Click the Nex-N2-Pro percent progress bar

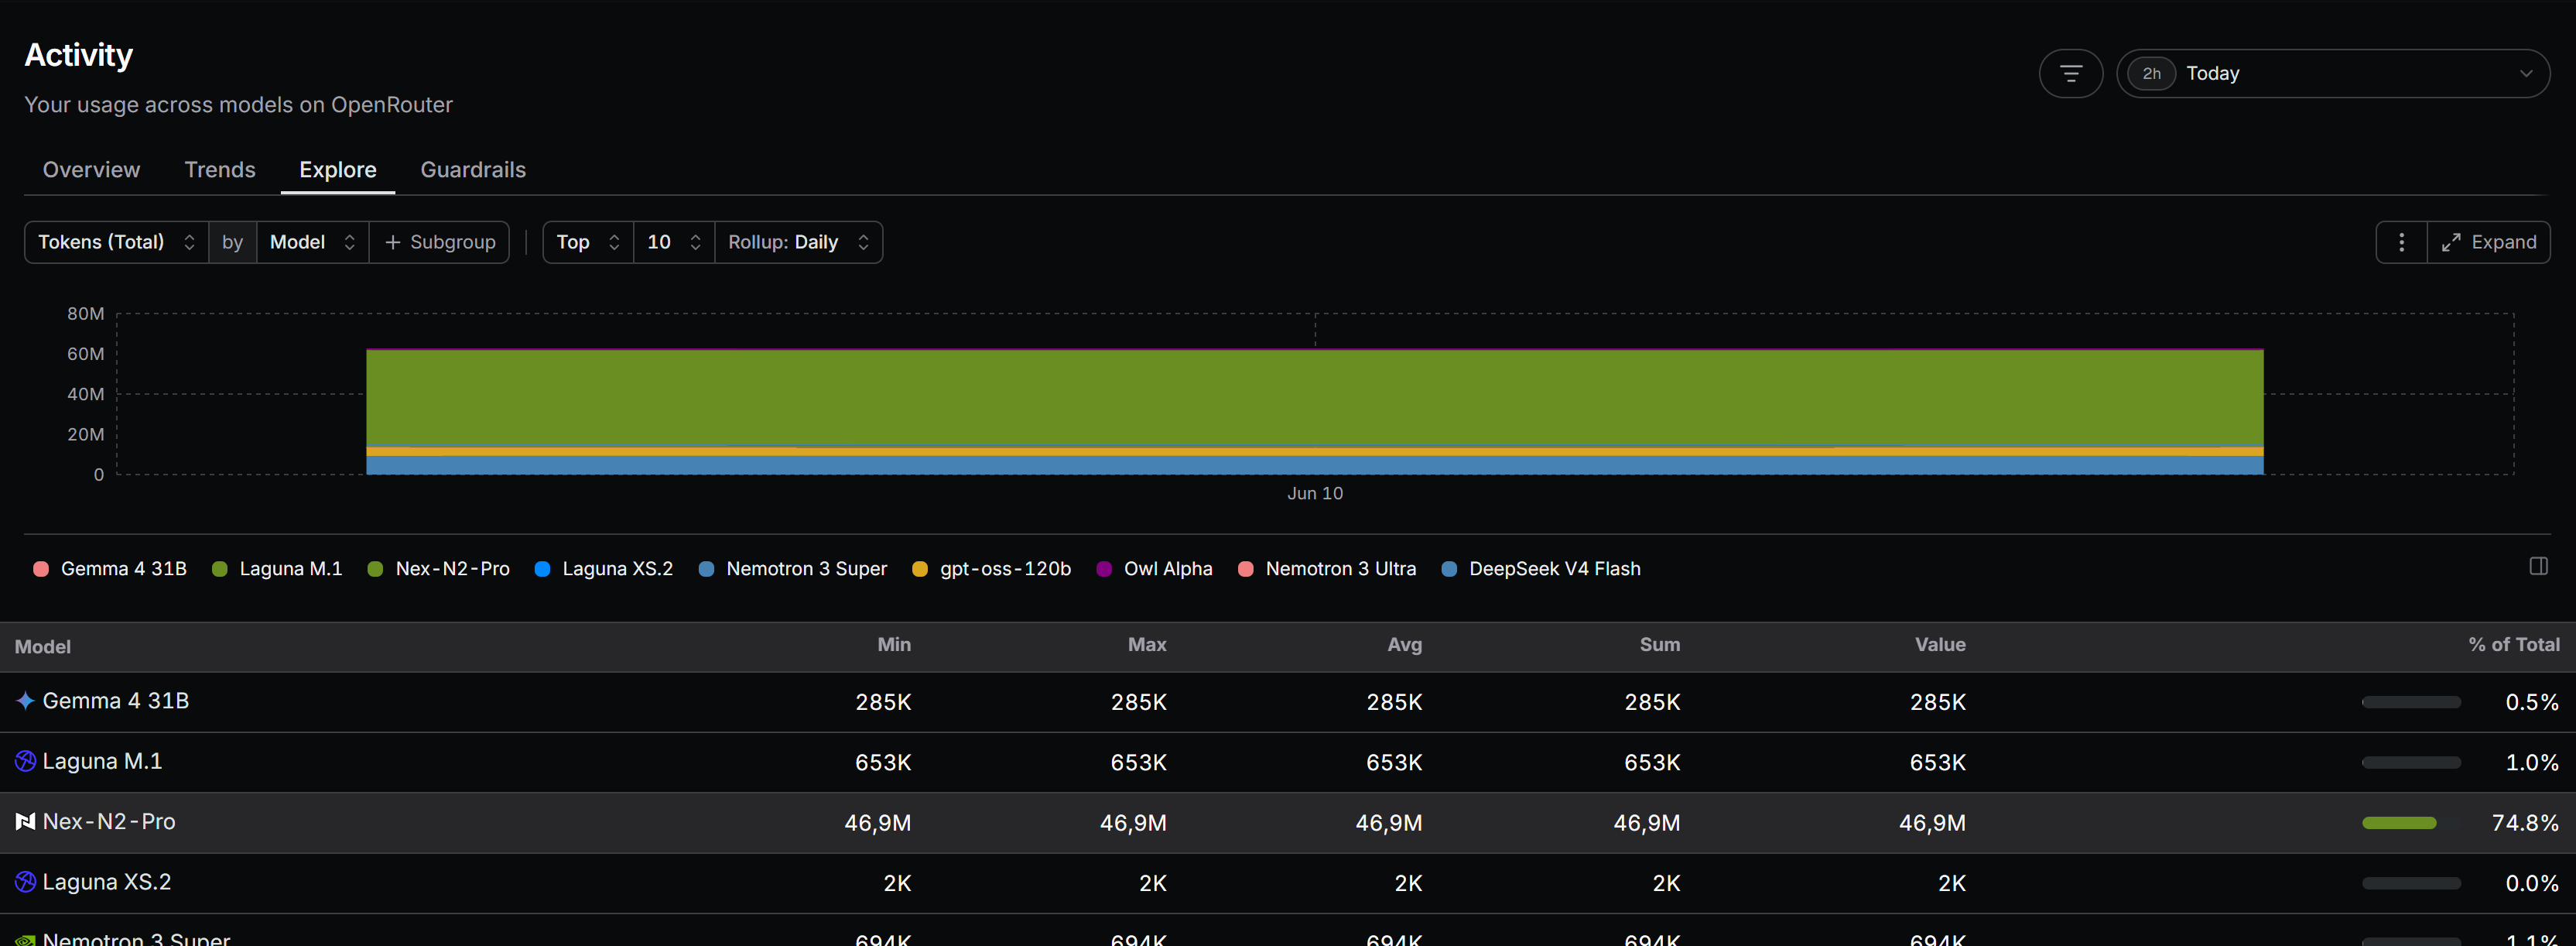2410,822
